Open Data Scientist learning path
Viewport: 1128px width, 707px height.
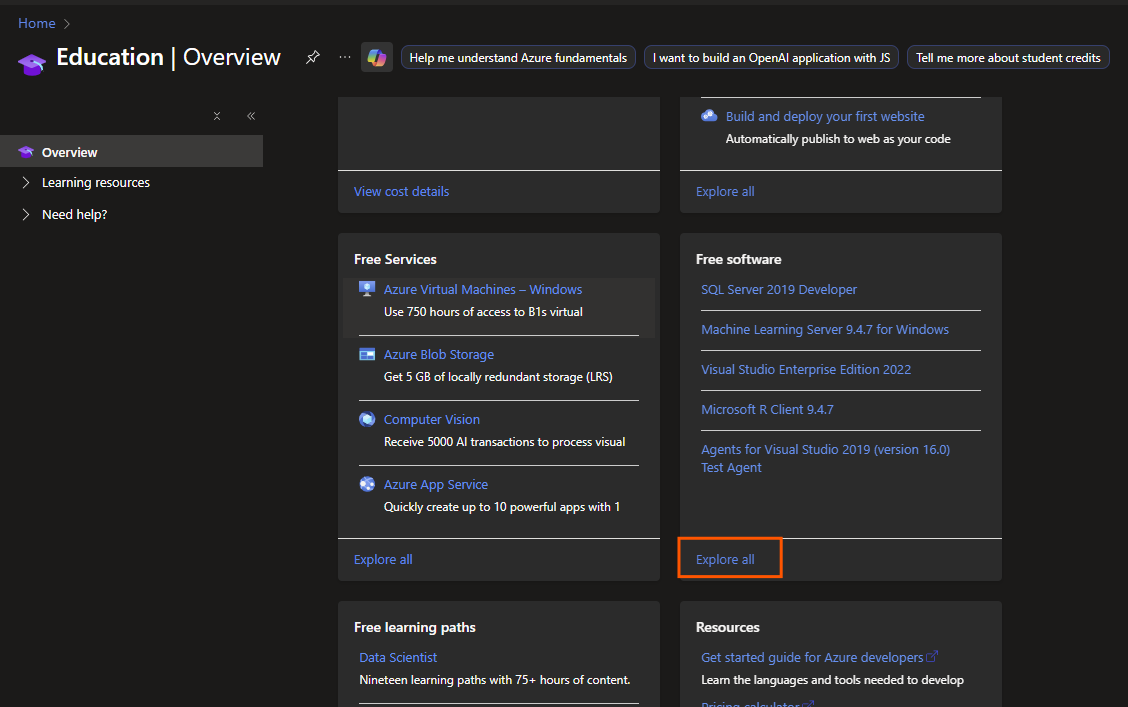click(x=398, y=657)
